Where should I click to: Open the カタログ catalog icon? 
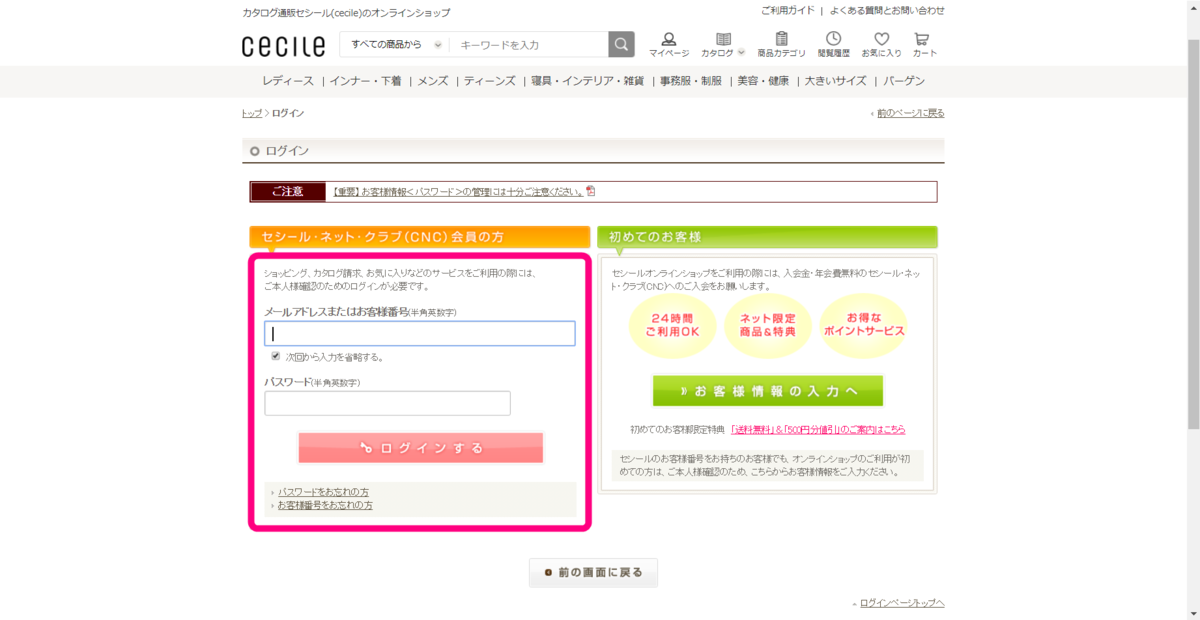tap(723, 45)
